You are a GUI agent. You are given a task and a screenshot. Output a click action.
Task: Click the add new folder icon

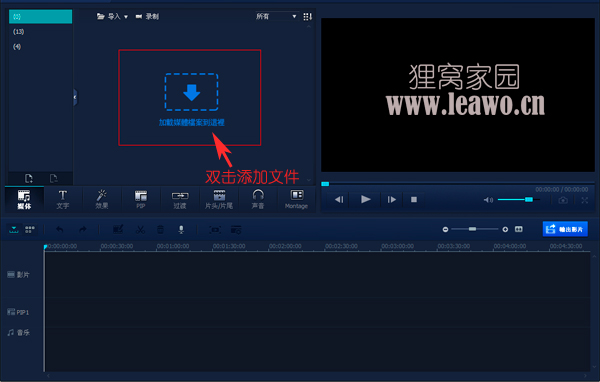[29, 178]
